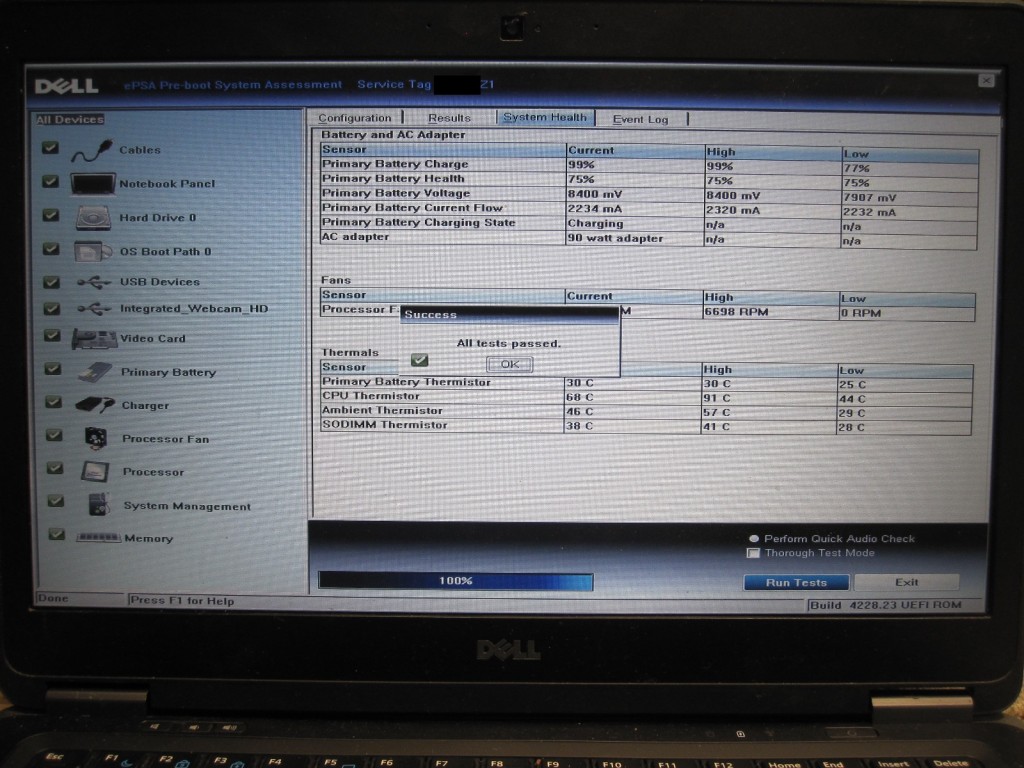Click the 91 C CPU high temperature
Screen dimensions: 1024x768
click(x=717, y=398)
